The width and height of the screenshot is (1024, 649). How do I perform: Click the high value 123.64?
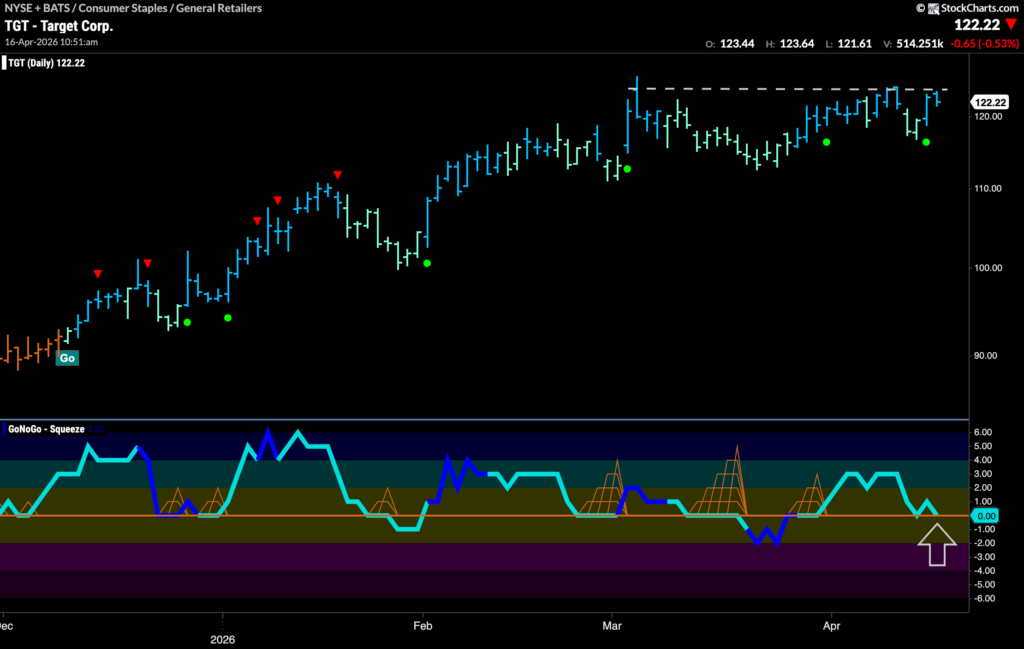(x=797, y=44)
